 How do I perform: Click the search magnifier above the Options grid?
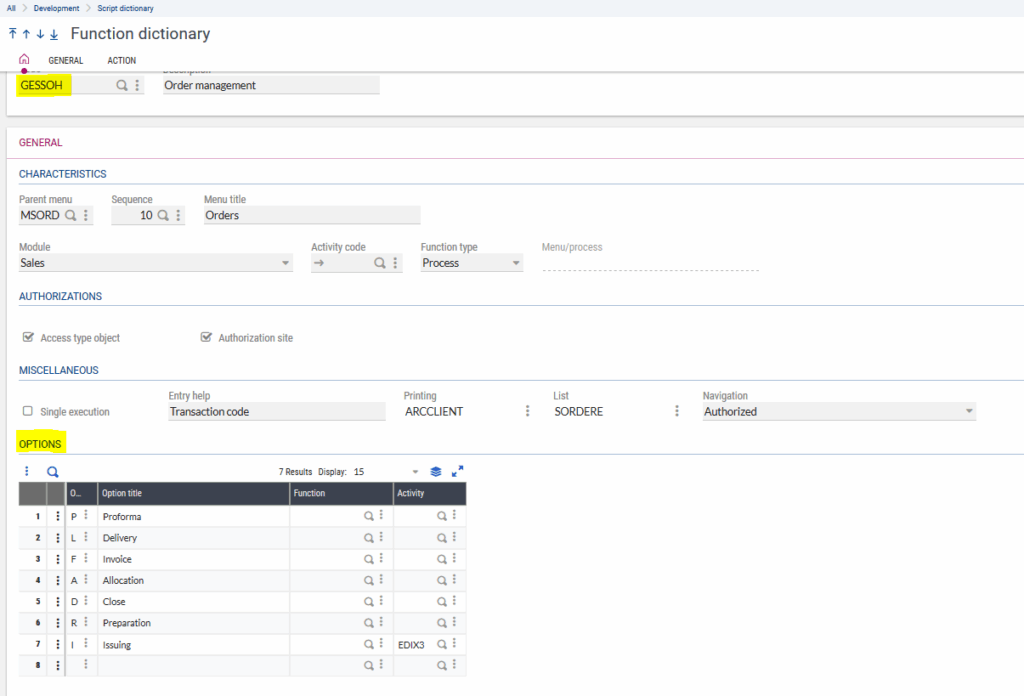click(52, 471)
